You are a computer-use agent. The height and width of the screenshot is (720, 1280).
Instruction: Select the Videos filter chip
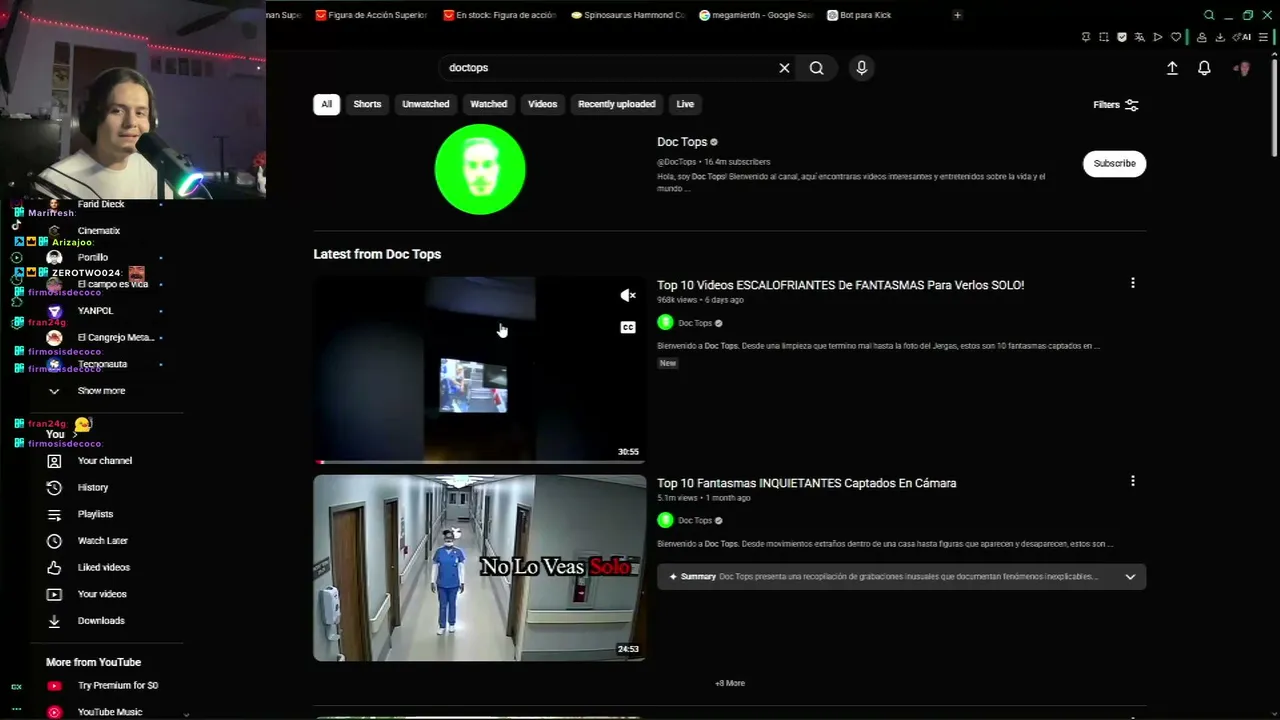pyautogui.click(x=543, y=104)
